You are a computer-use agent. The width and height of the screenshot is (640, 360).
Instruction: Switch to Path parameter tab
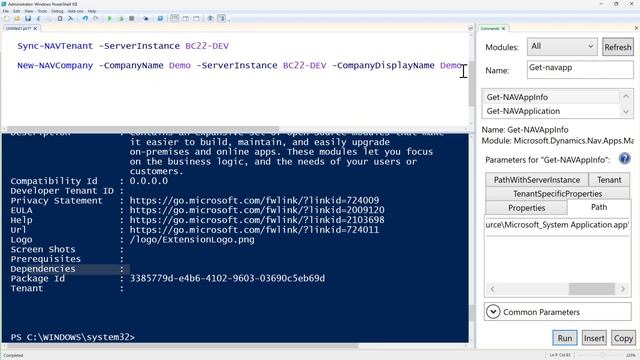(599, 207)
